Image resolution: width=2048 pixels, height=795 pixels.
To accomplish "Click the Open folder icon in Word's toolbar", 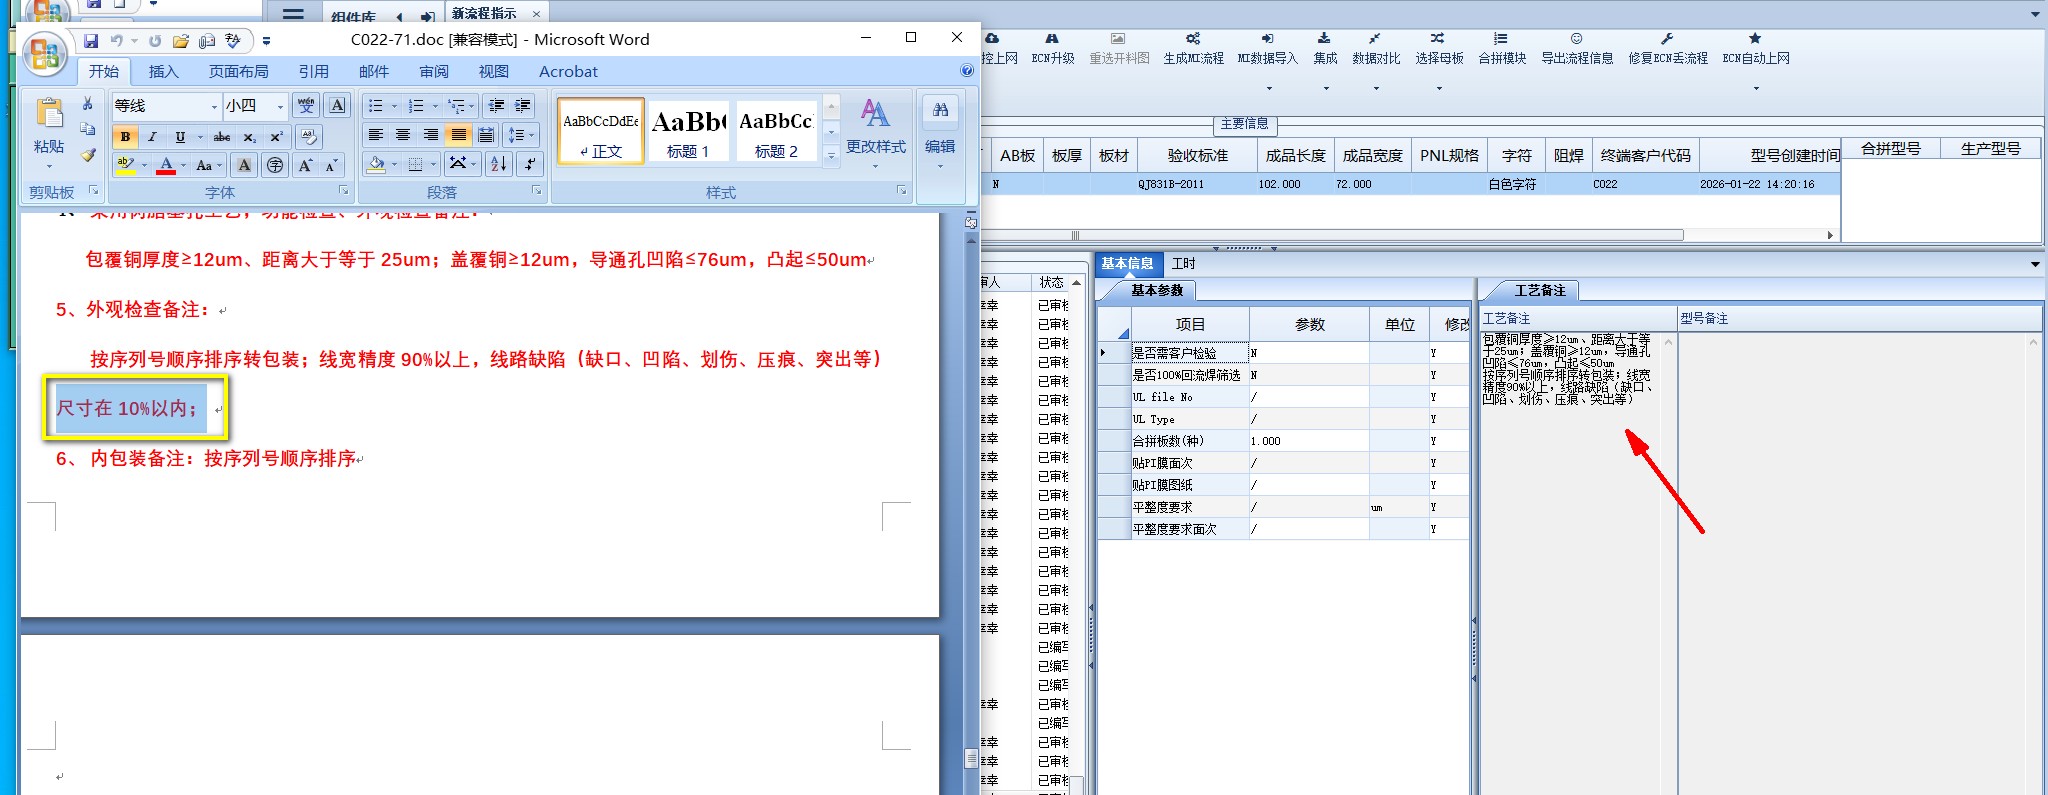I will [181, 41].
